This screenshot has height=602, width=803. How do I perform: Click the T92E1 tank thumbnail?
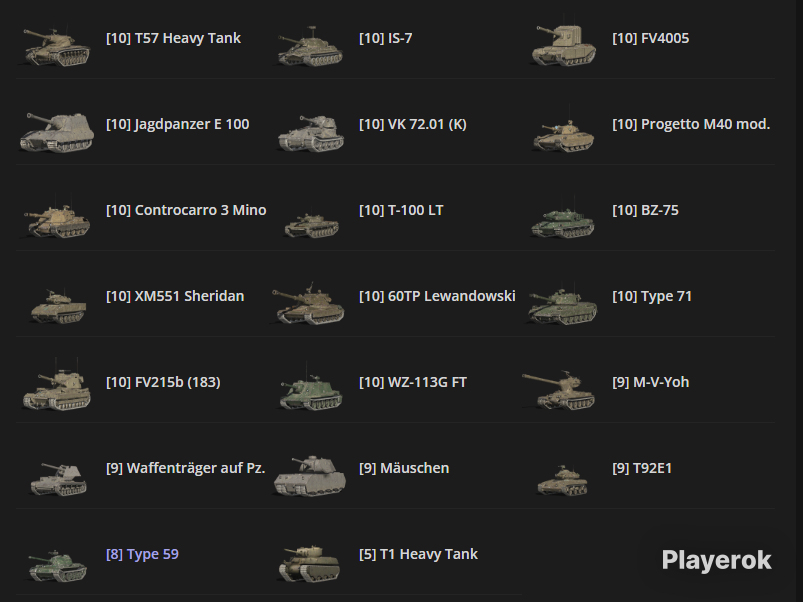coord(562,480)
